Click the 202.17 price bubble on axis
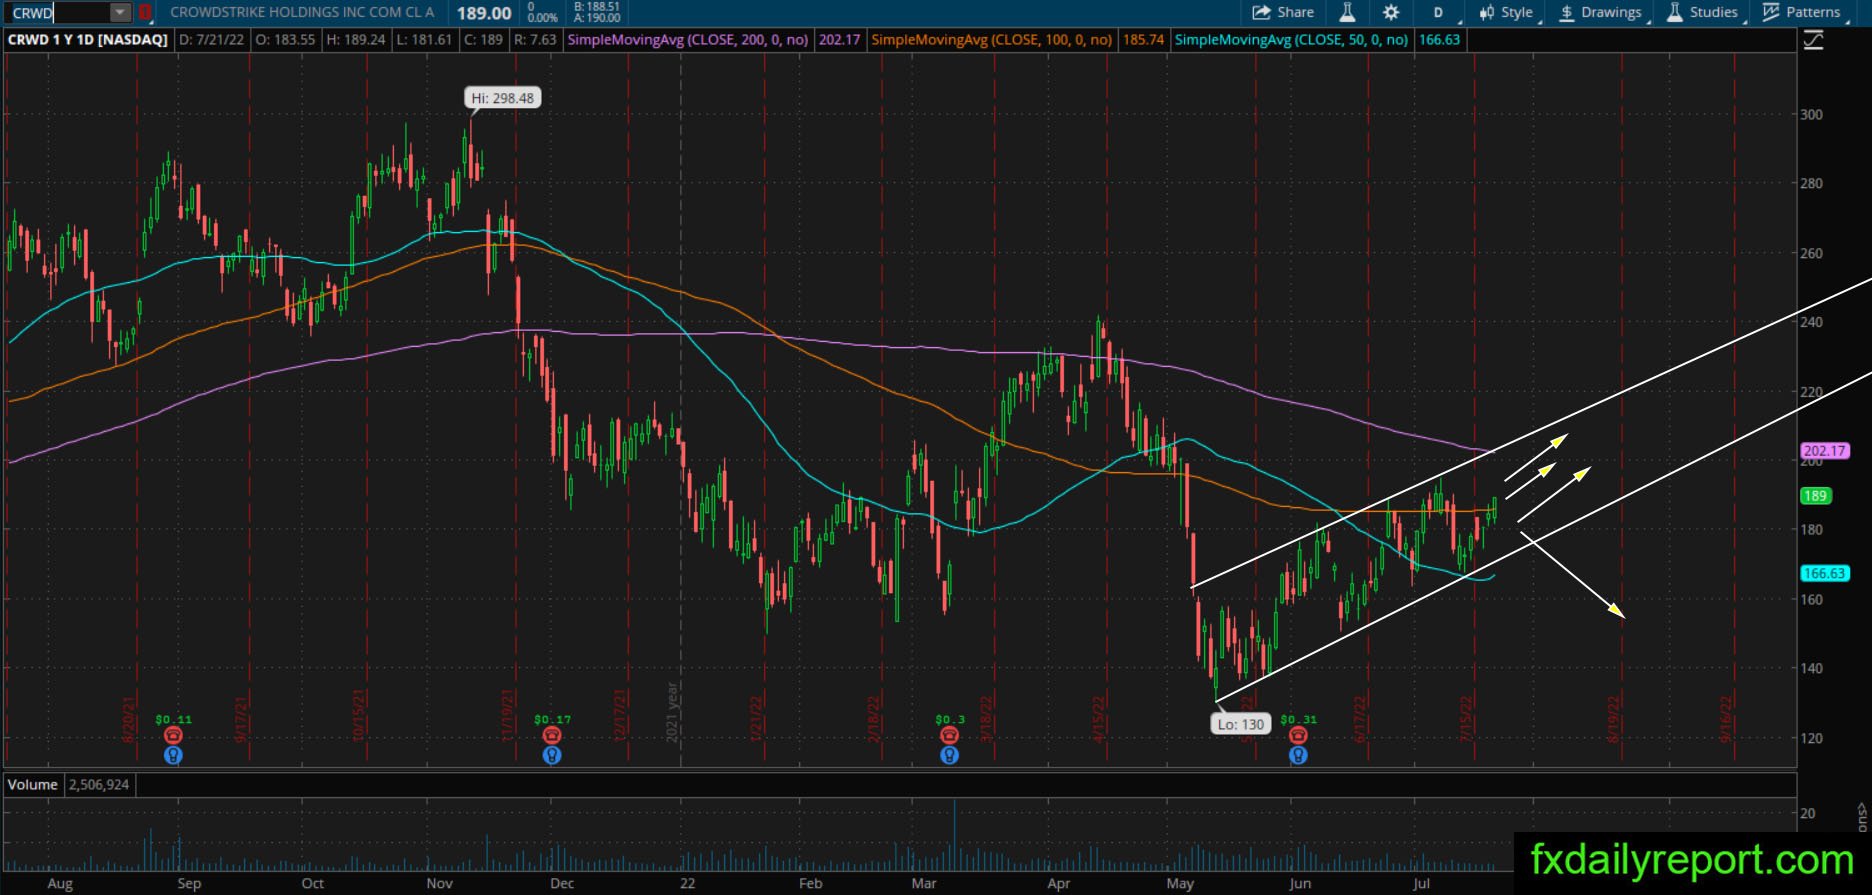The height and width of the screenshot is (895, 1872). (1824, 451)
